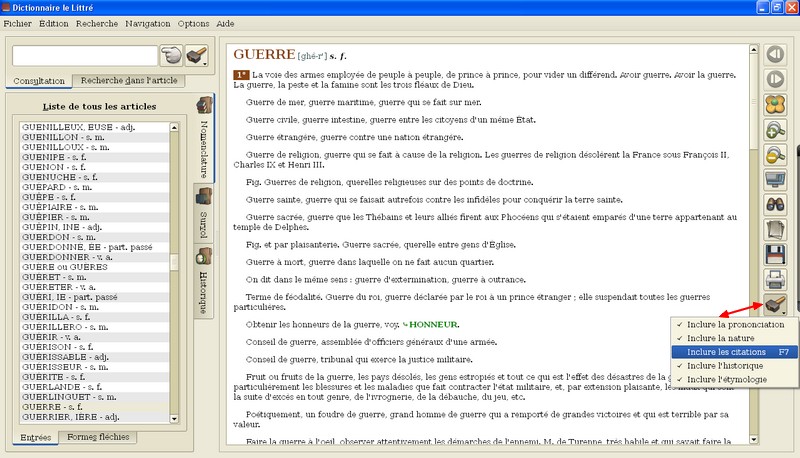Select GUENILLOUX entry in list
800x458 pixels.
[94, 147]
